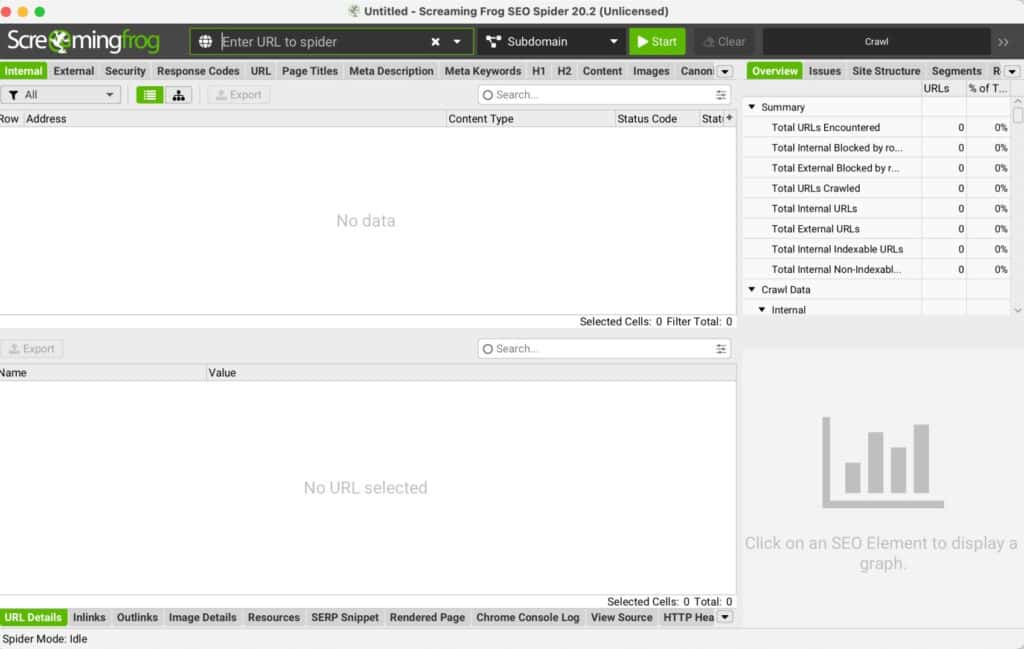Click the Clear button

tap(724, 42)
